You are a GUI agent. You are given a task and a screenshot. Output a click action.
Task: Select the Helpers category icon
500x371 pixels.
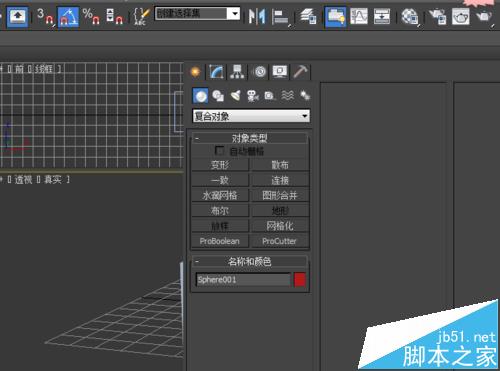pos(270,96)
